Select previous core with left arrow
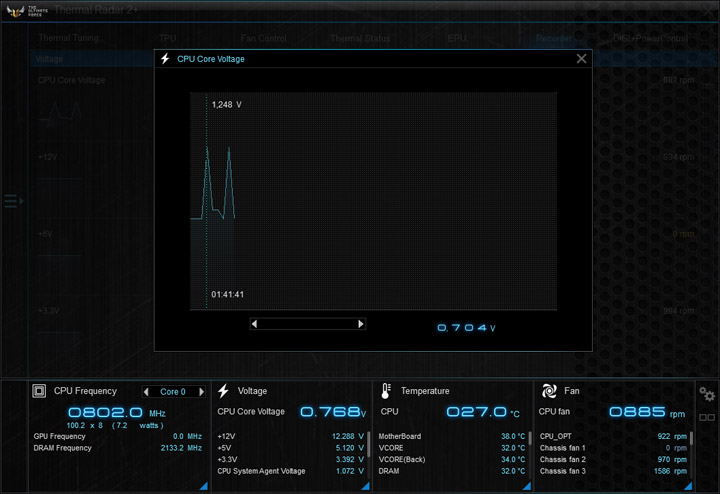Viewport: 720px width, 494px height. coord(147,392)
